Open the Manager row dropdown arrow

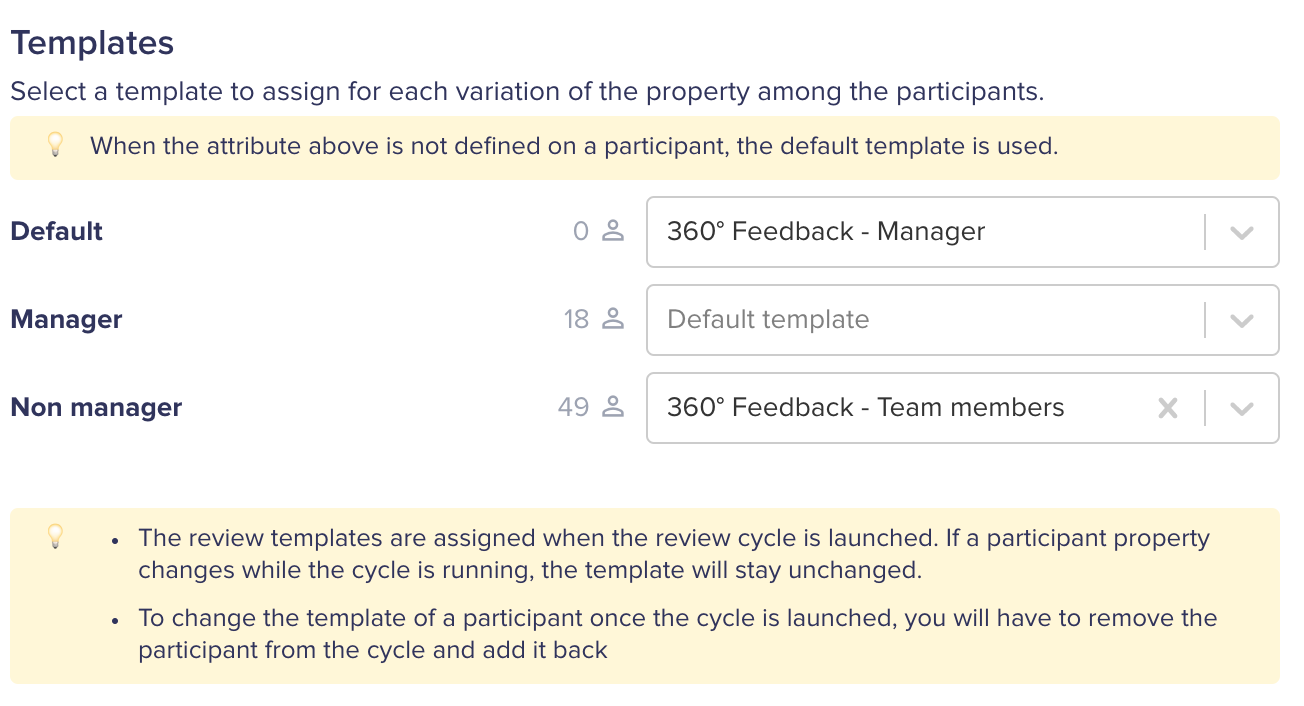click(1242, 320)
